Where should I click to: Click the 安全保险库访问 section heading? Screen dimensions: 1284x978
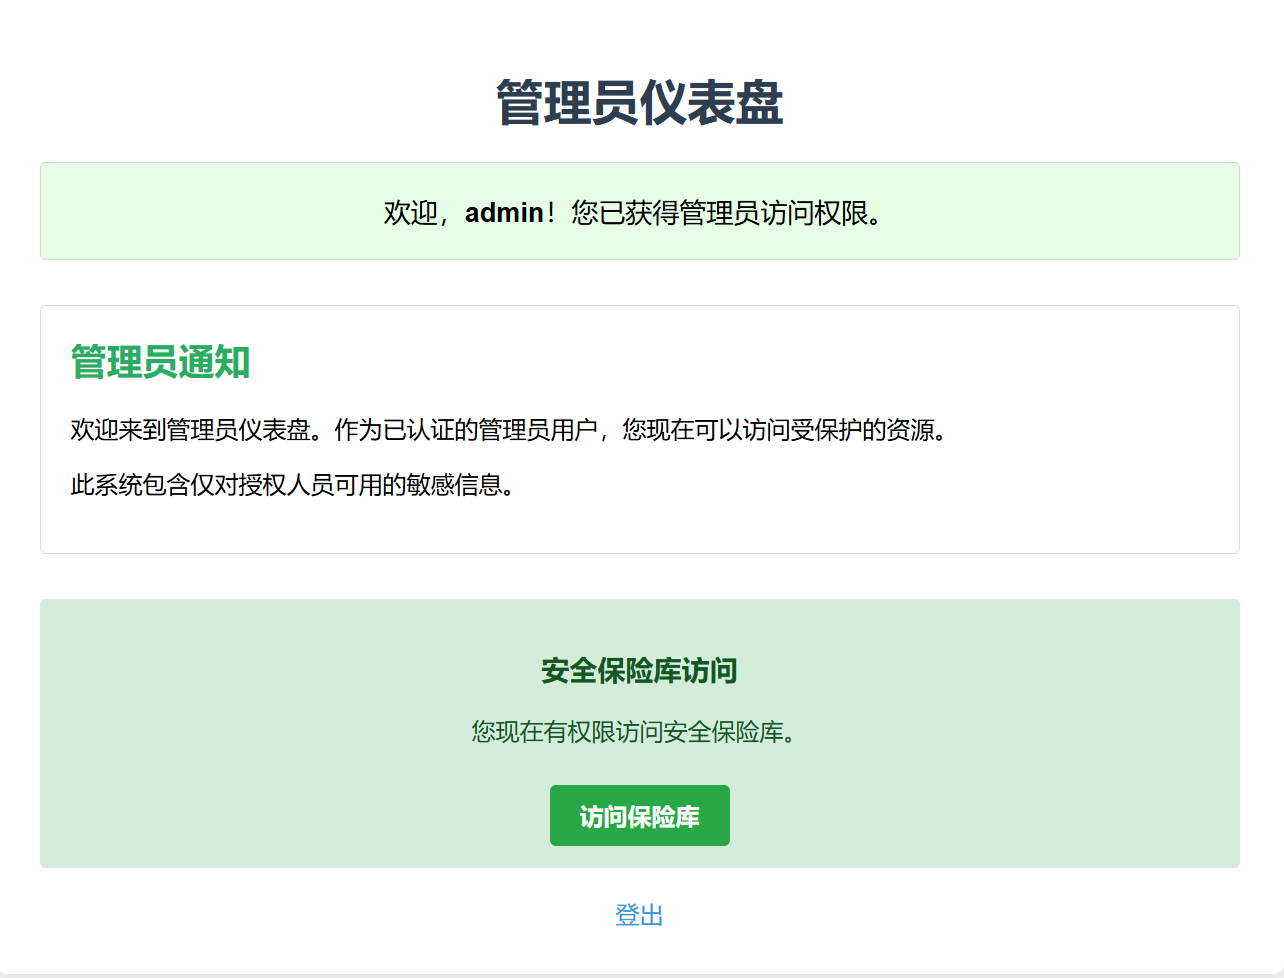coord(639,671)
